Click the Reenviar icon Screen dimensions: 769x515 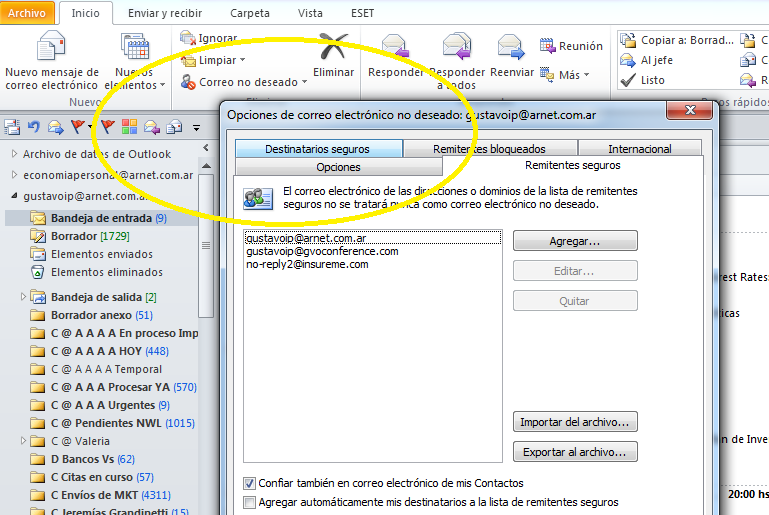point(511,47)
